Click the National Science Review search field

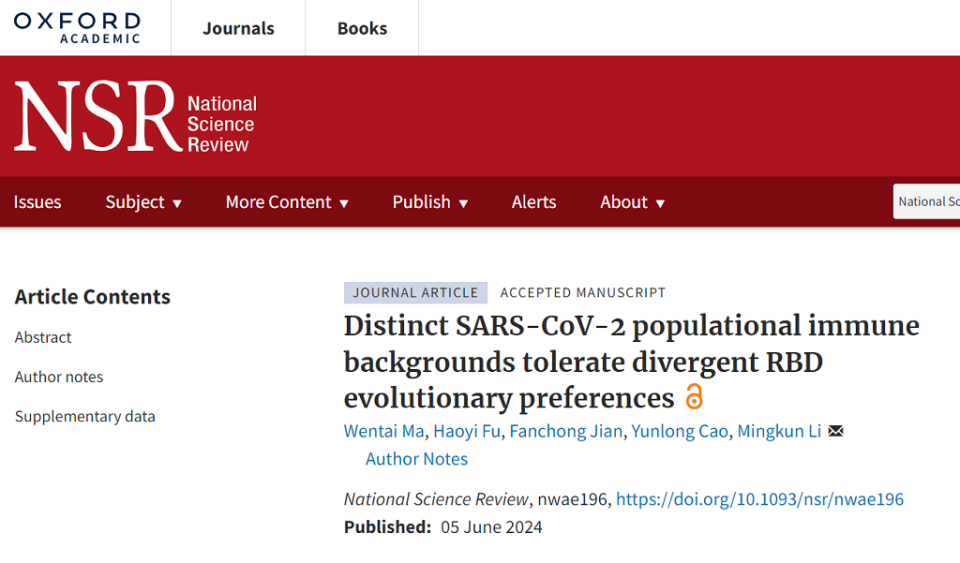[x=927, y=202]
